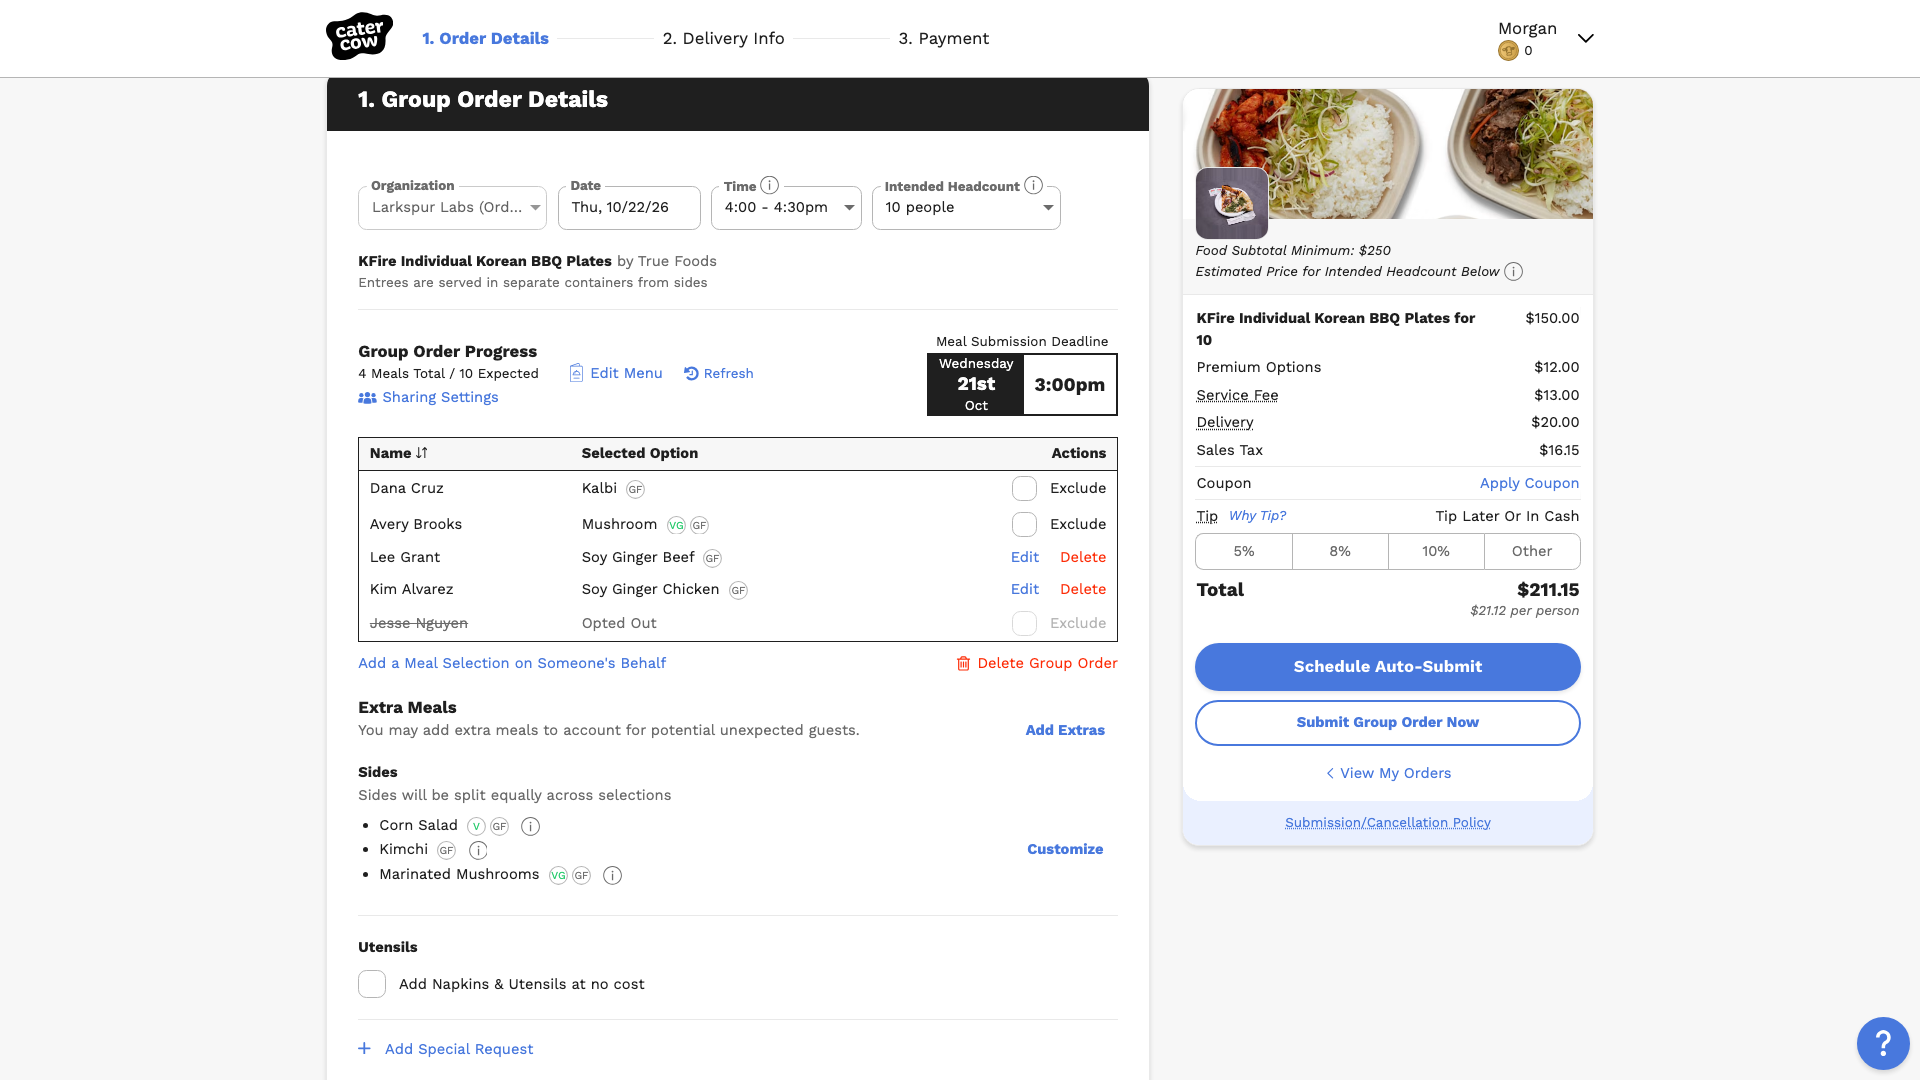Expand the Morgan account menu chevron
This screenshot has height=1080, width=1920.
[1585, 38]
